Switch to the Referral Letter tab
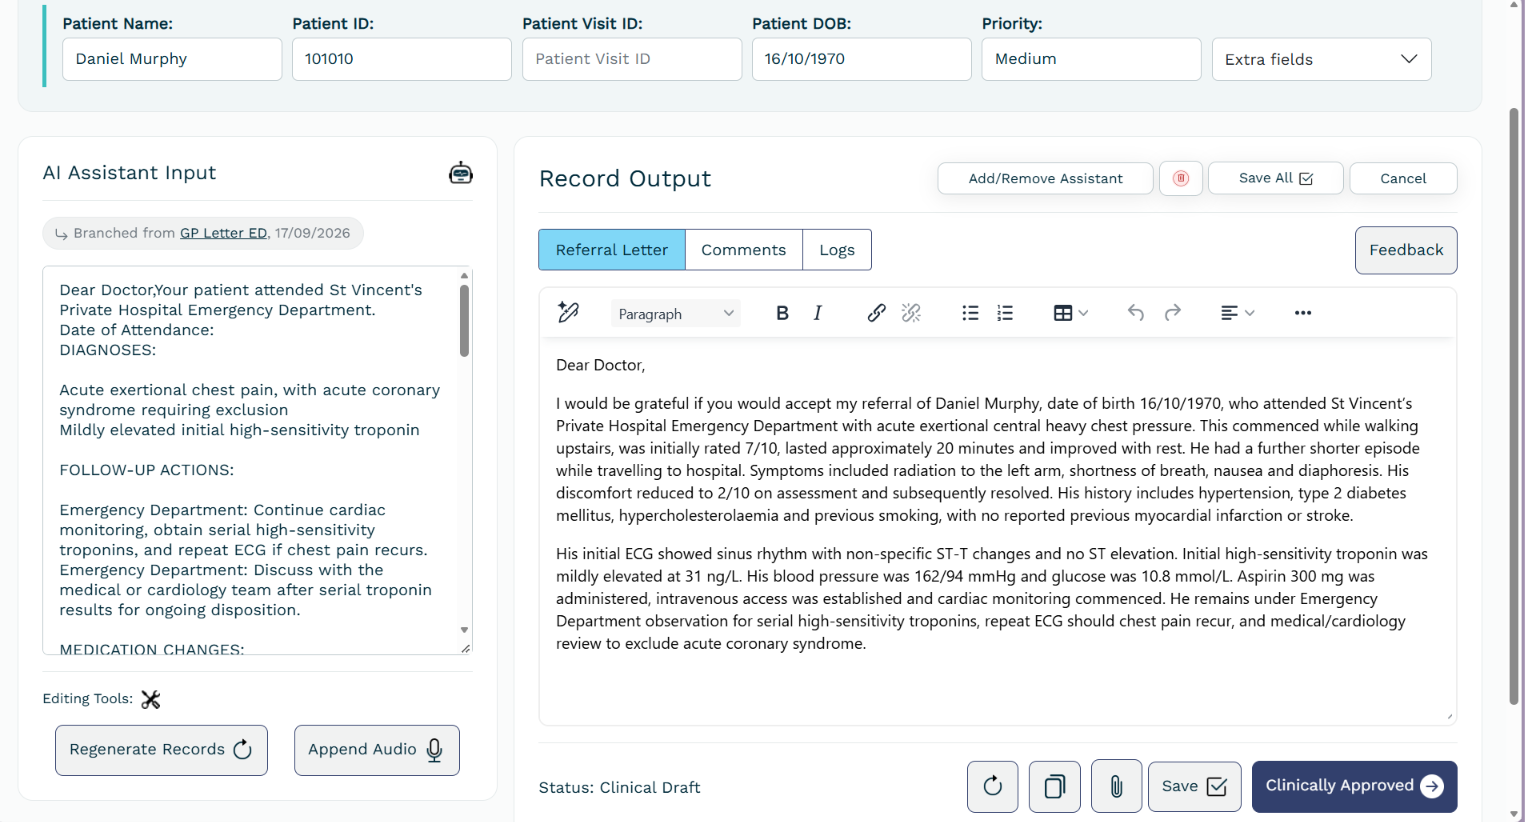The width and height of the screenshot is (1525, 822). point(612,250)
